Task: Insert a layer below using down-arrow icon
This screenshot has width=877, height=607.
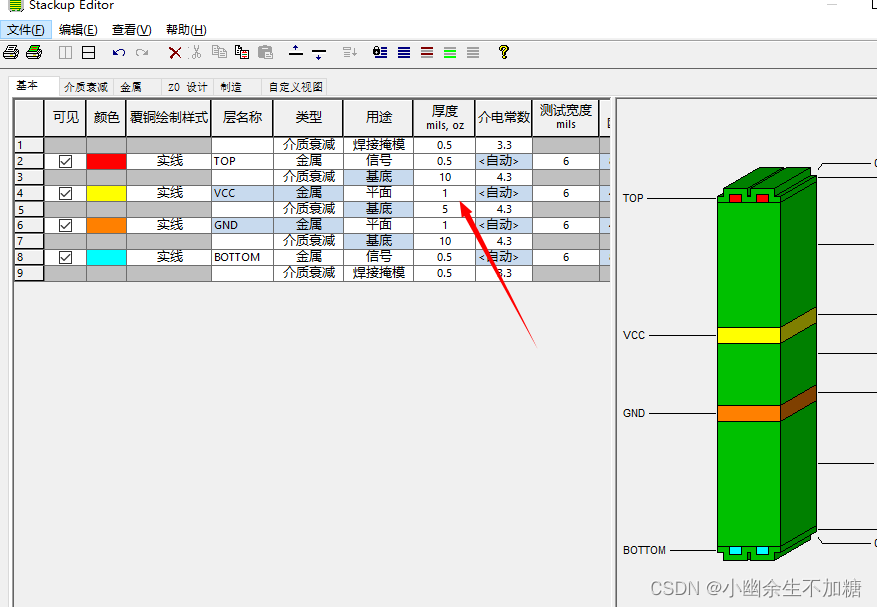Action: pos(319,54)
